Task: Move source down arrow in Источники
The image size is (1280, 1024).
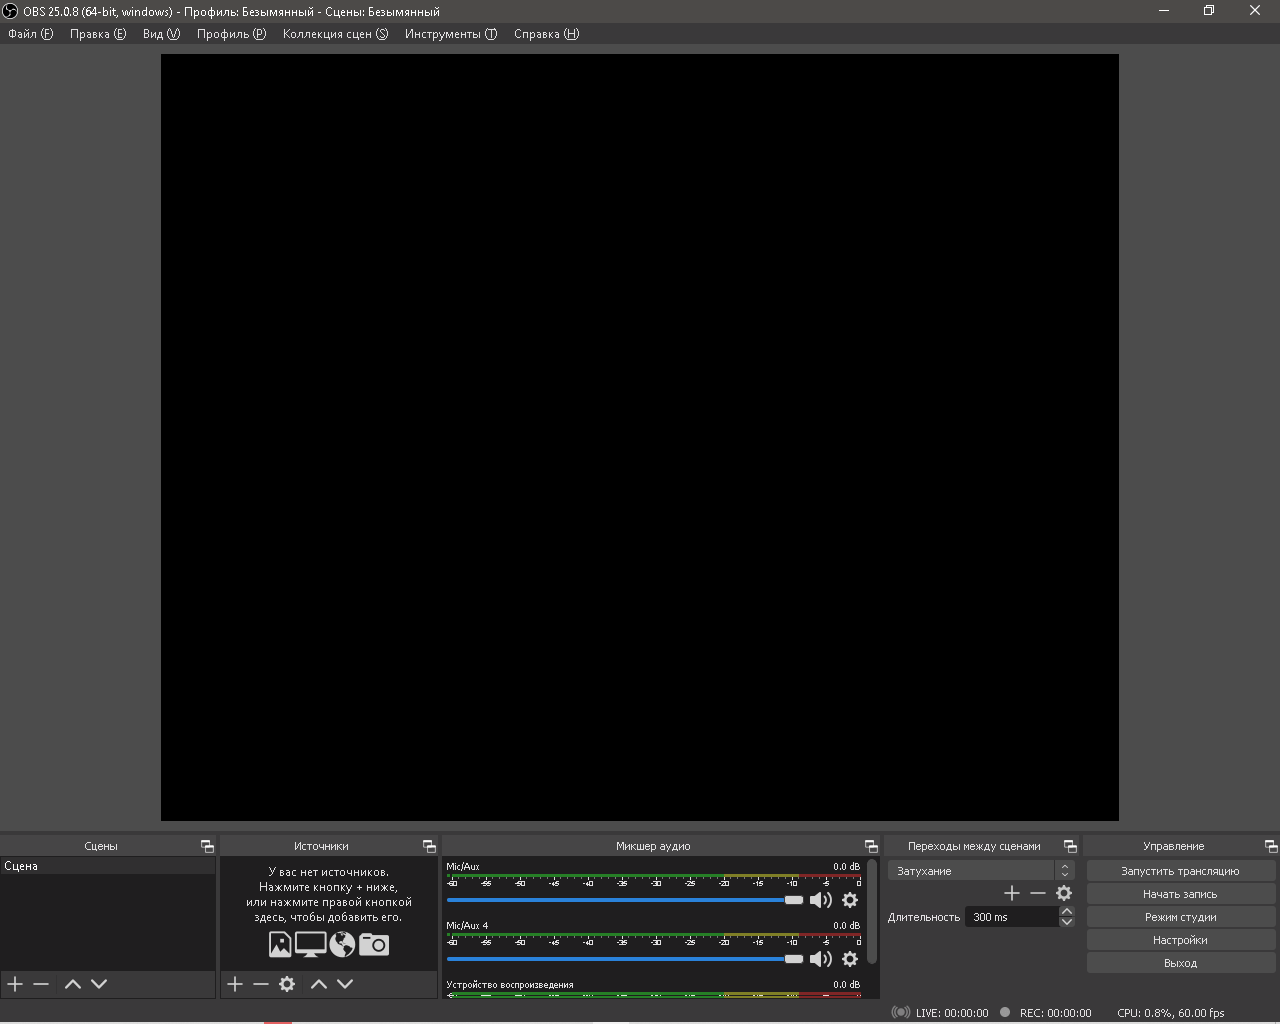Action: point(345,984)
